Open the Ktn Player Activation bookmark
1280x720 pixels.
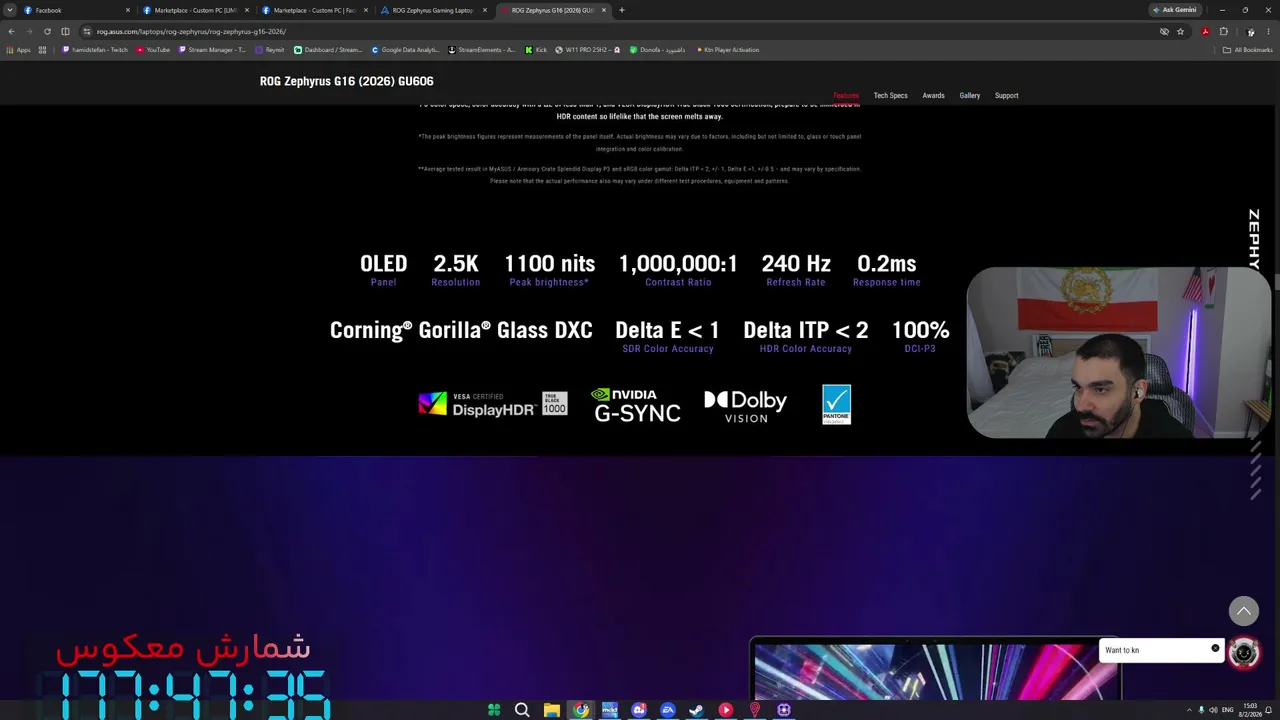(727, 50)
